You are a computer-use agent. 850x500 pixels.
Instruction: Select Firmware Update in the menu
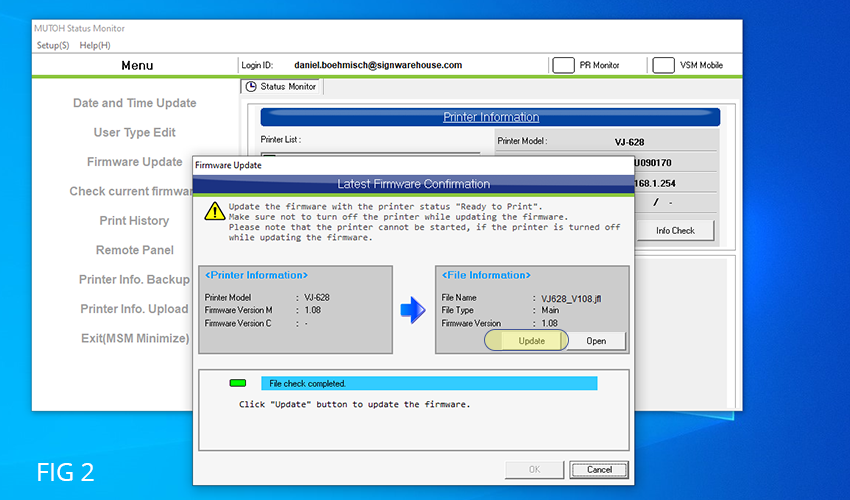click(135, 162)
